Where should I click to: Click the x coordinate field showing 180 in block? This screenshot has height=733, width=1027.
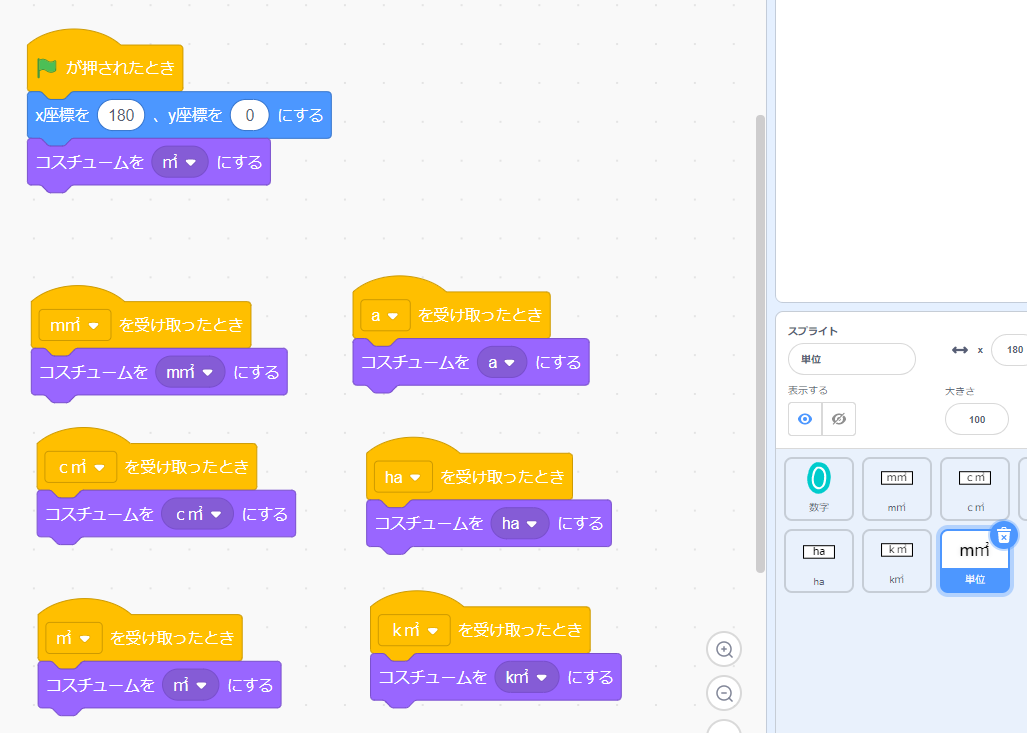(x=121, y=116)
